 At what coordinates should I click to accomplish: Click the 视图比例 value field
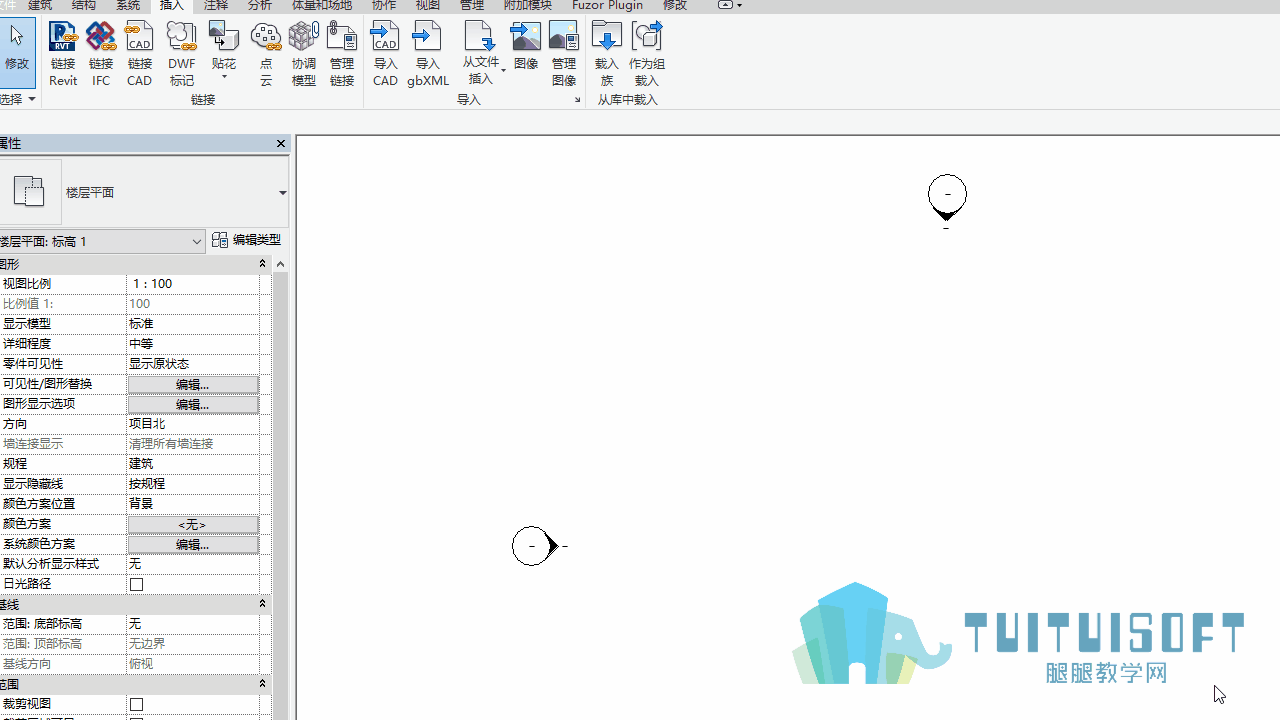(x=193, y=284)
